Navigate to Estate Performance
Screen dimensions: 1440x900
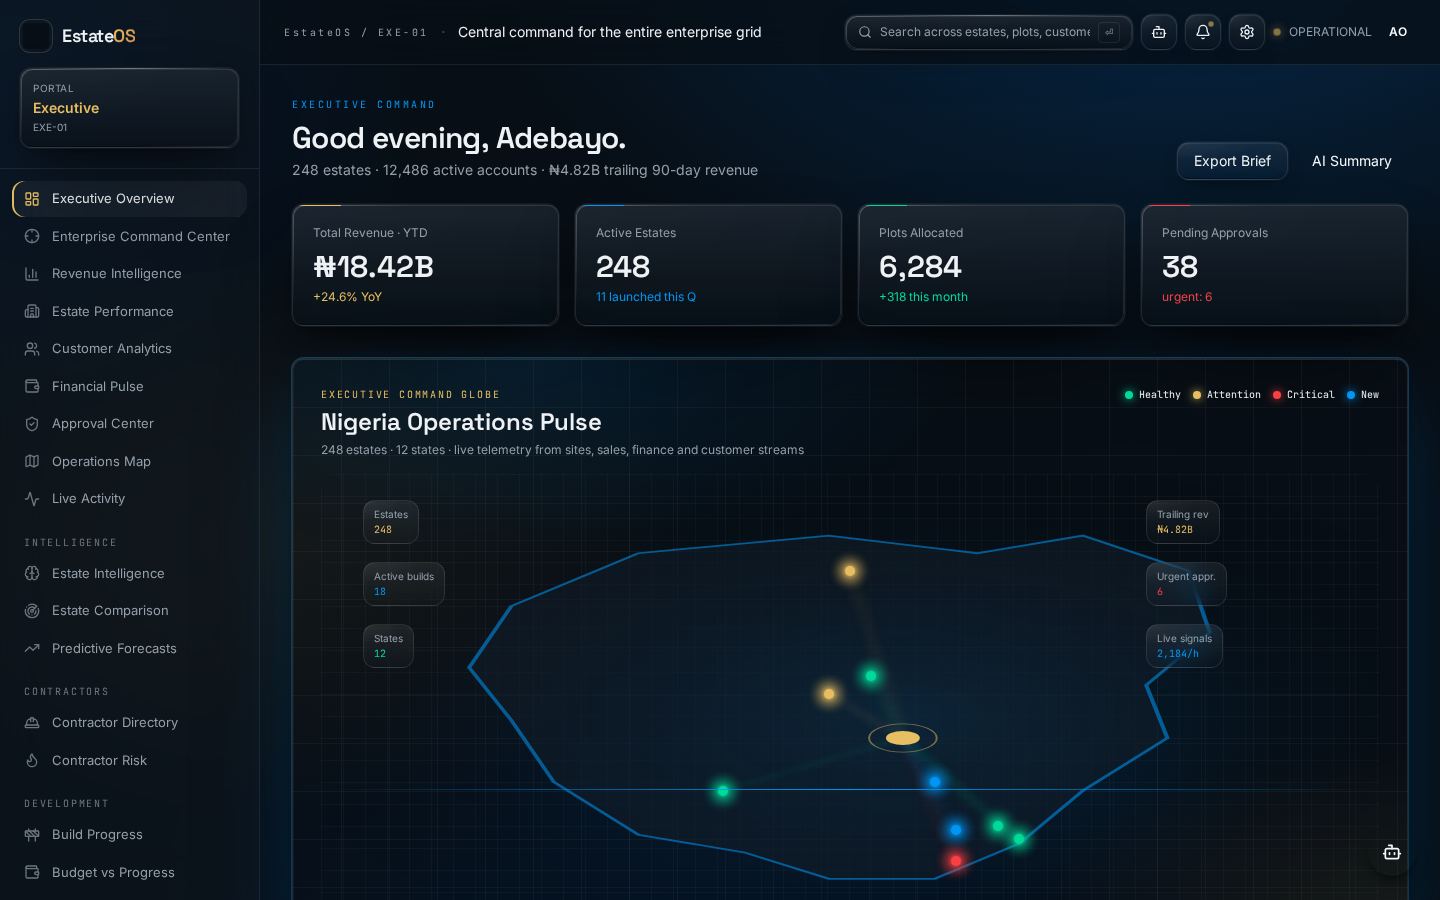tap(129, 311)
